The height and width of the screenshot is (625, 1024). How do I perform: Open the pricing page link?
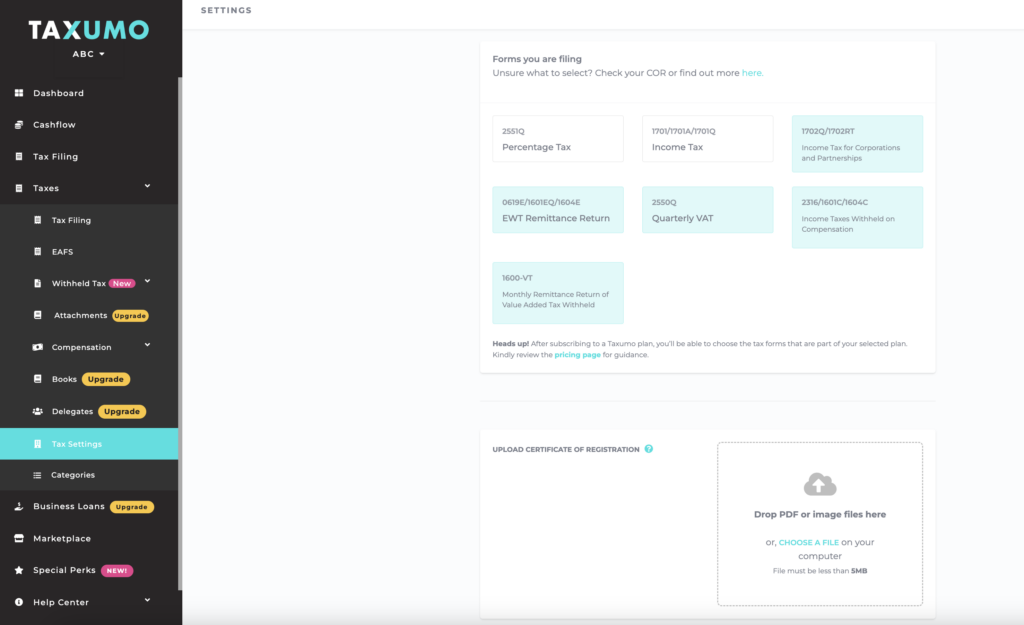[x=577, y=355]
